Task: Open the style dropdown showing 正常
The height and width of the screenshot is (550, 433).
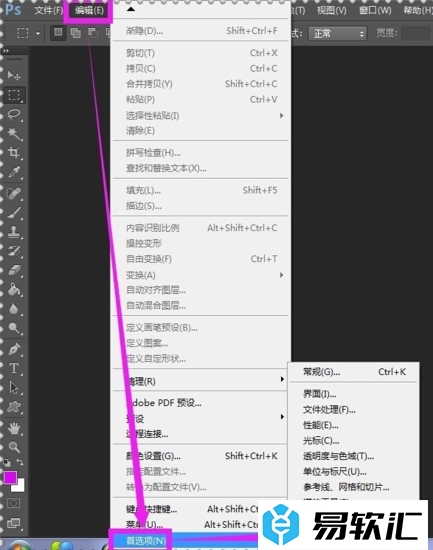Action: [337, 34]
